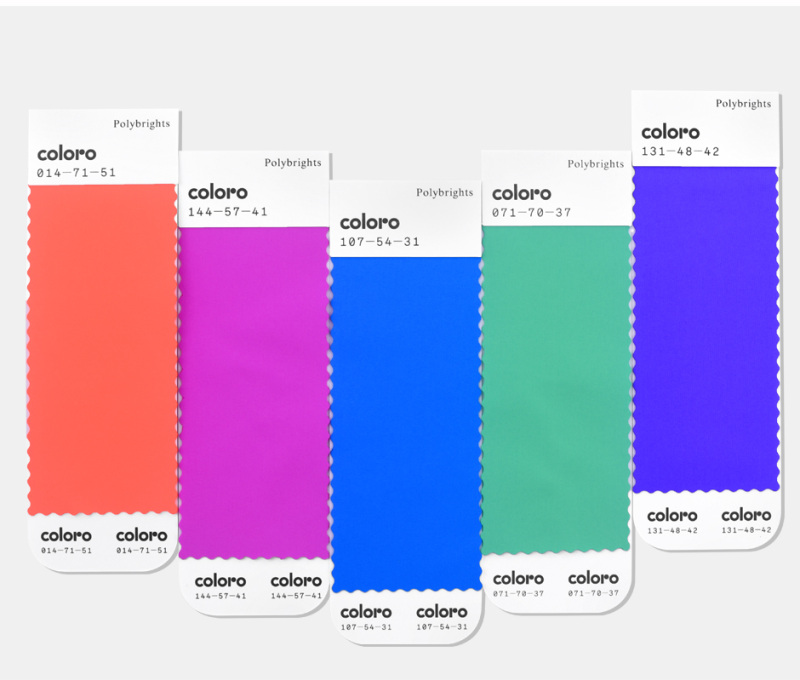
Task: Click the Polybrights label on the red card
Action: coord(141,124)
